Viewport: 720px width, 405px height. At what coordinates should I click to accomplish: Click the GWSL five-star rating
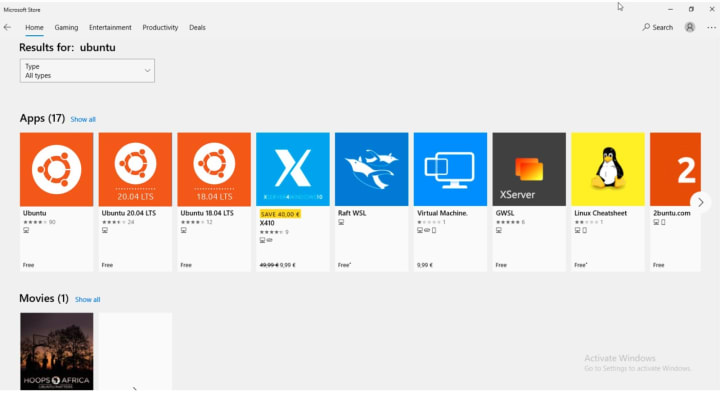coord(507,222)
